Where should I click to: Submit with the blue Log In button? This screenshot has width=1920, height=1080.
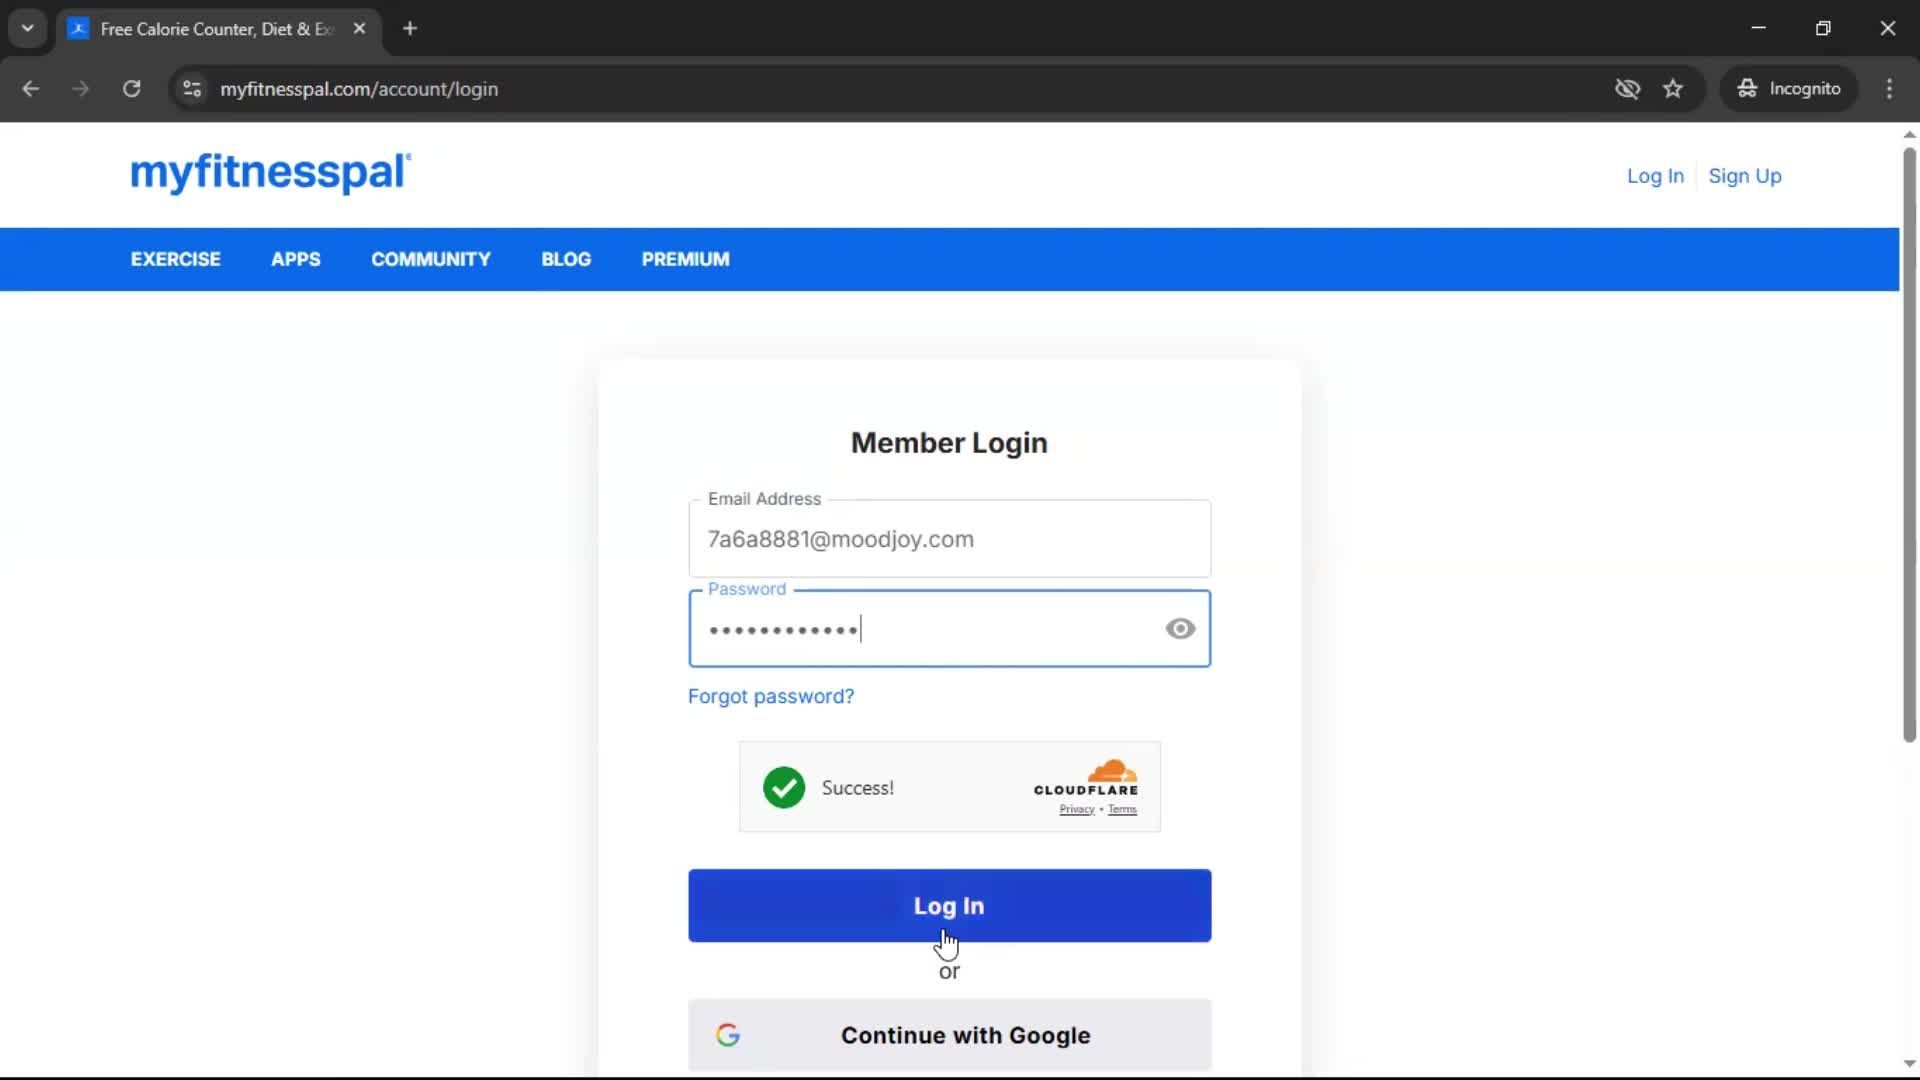click(x=949, y=906)
